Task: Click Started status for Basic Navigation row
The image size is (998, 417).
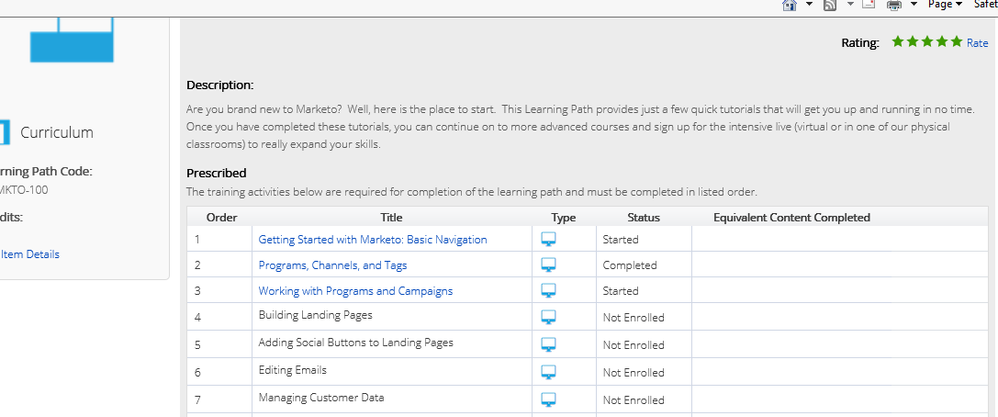Action: 621,239
